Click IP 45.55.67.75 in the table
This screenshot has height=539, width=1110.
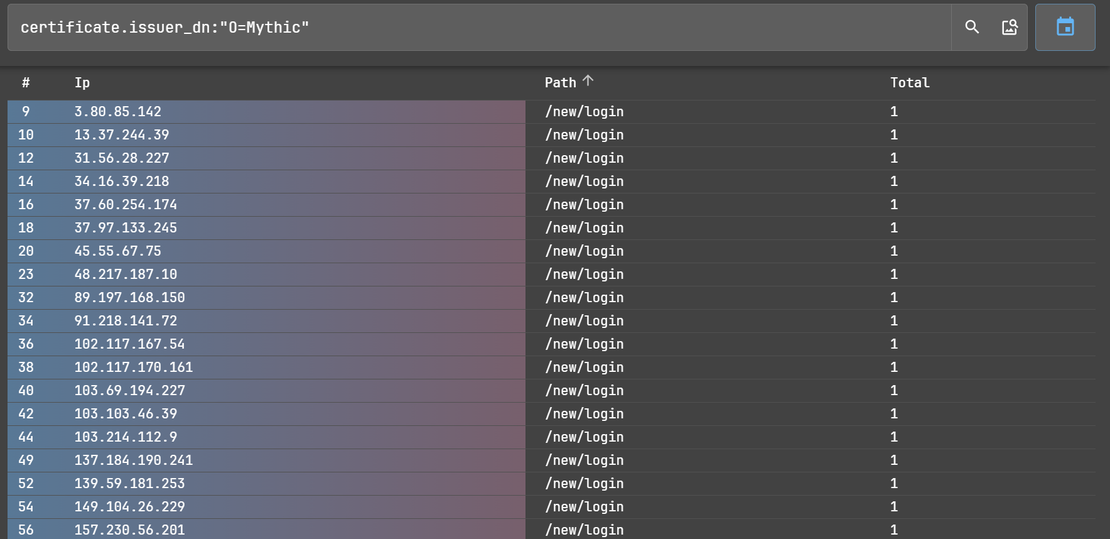117,251
